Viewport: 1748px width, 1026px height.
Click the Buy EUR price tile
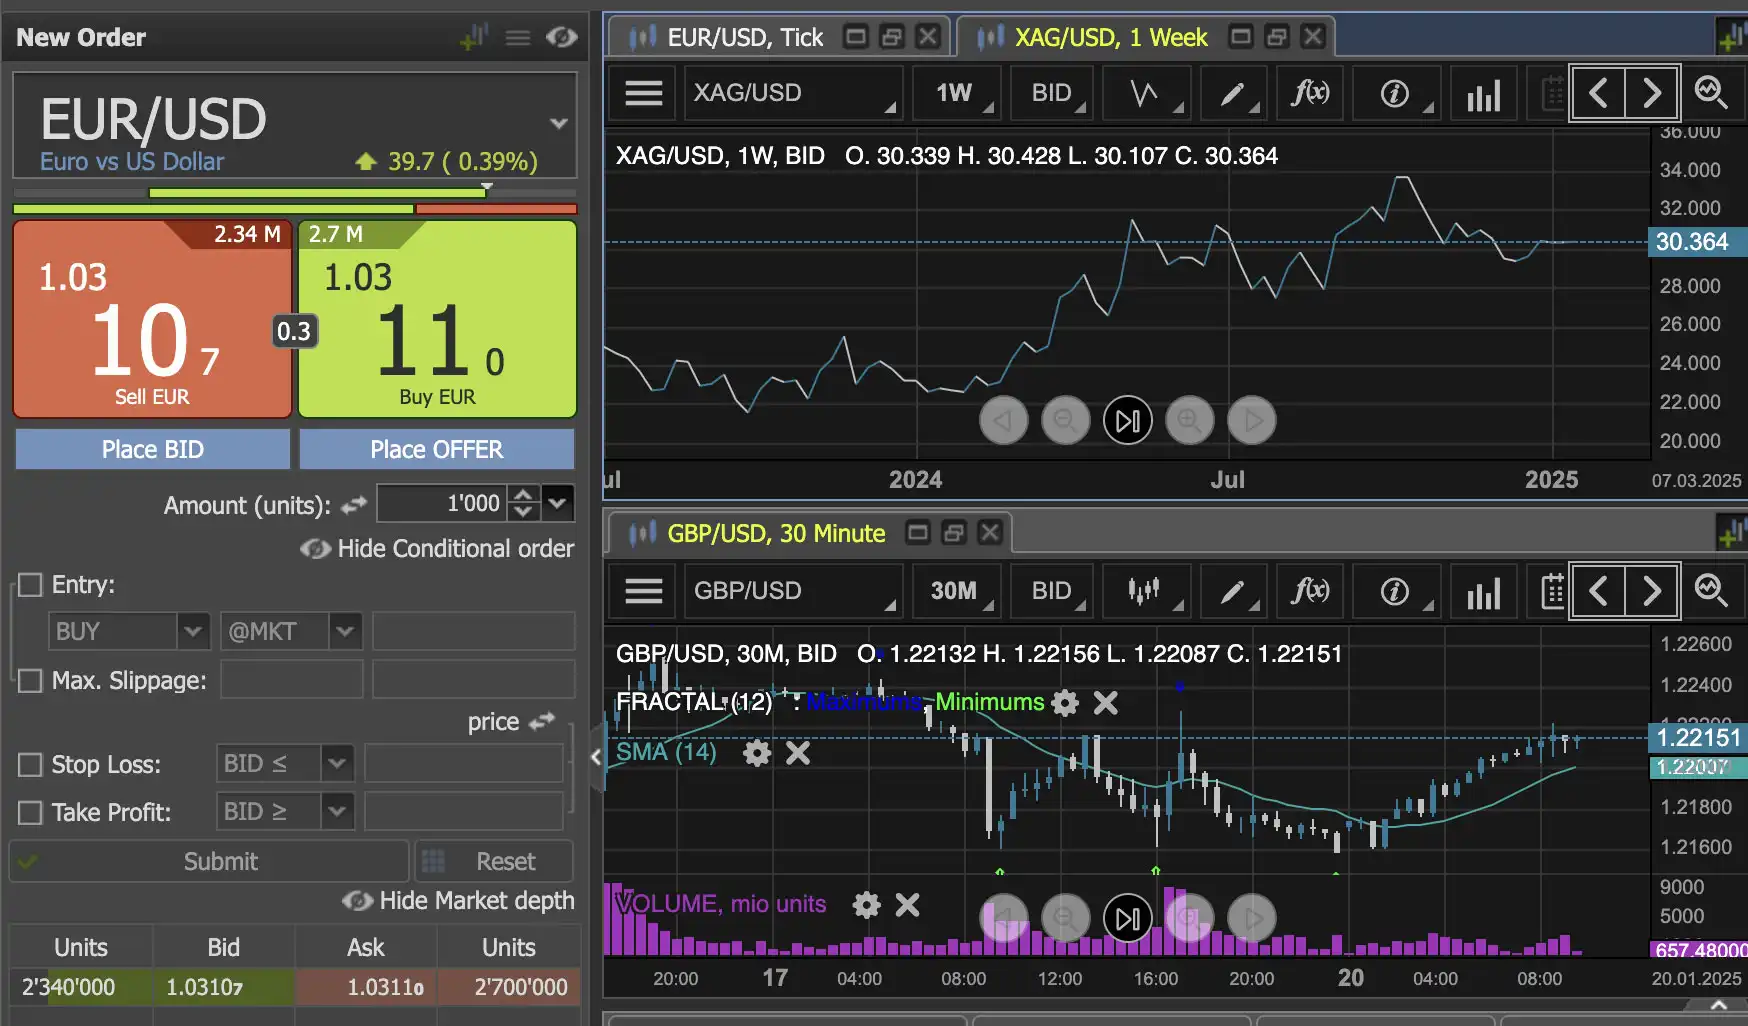pyautogui.click(x=437, y=320)
